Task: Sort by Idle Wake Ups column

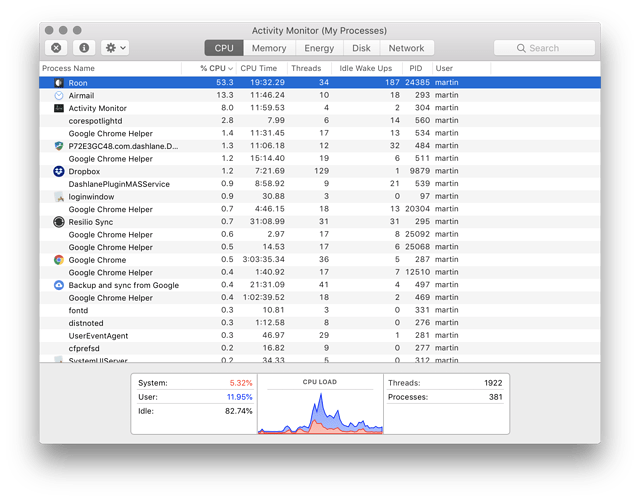Action: 367,68
